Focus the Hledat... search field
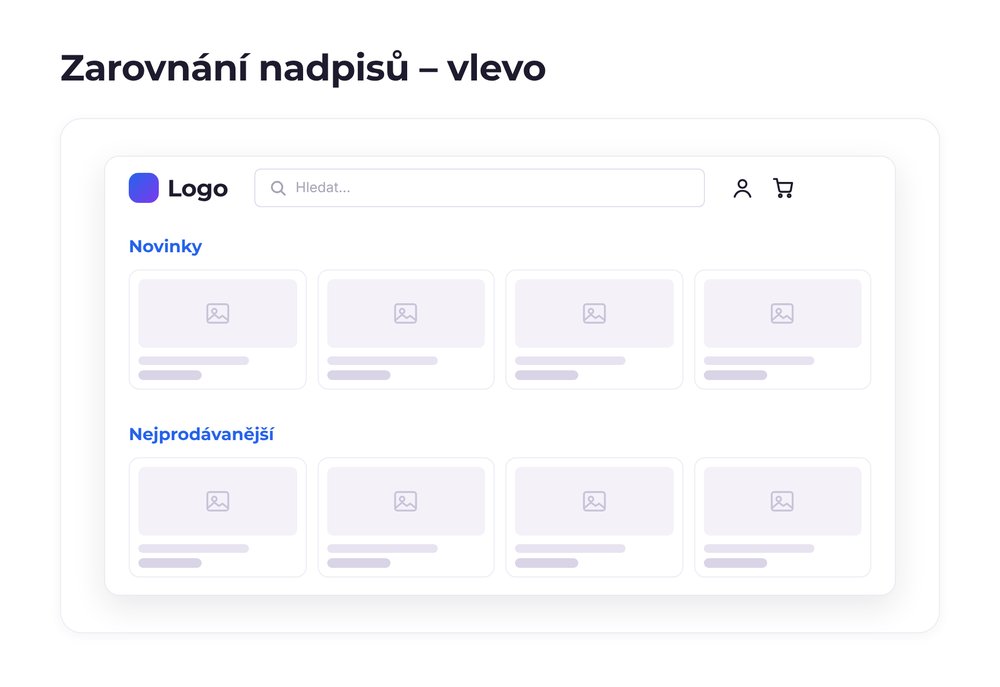 [x=480, y=188]
